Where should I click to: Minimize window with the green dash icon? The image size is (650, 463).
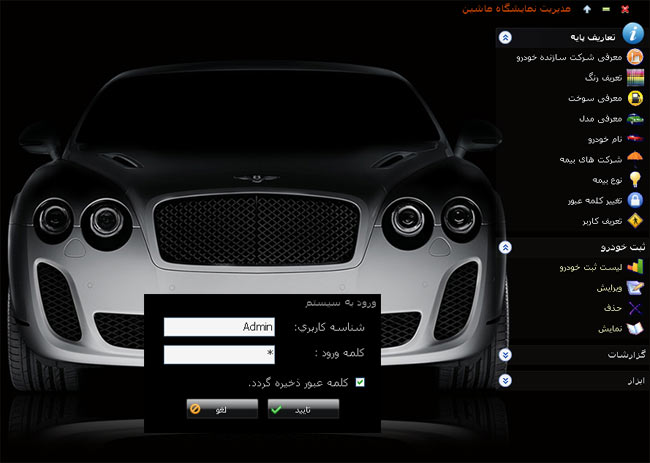606,9
